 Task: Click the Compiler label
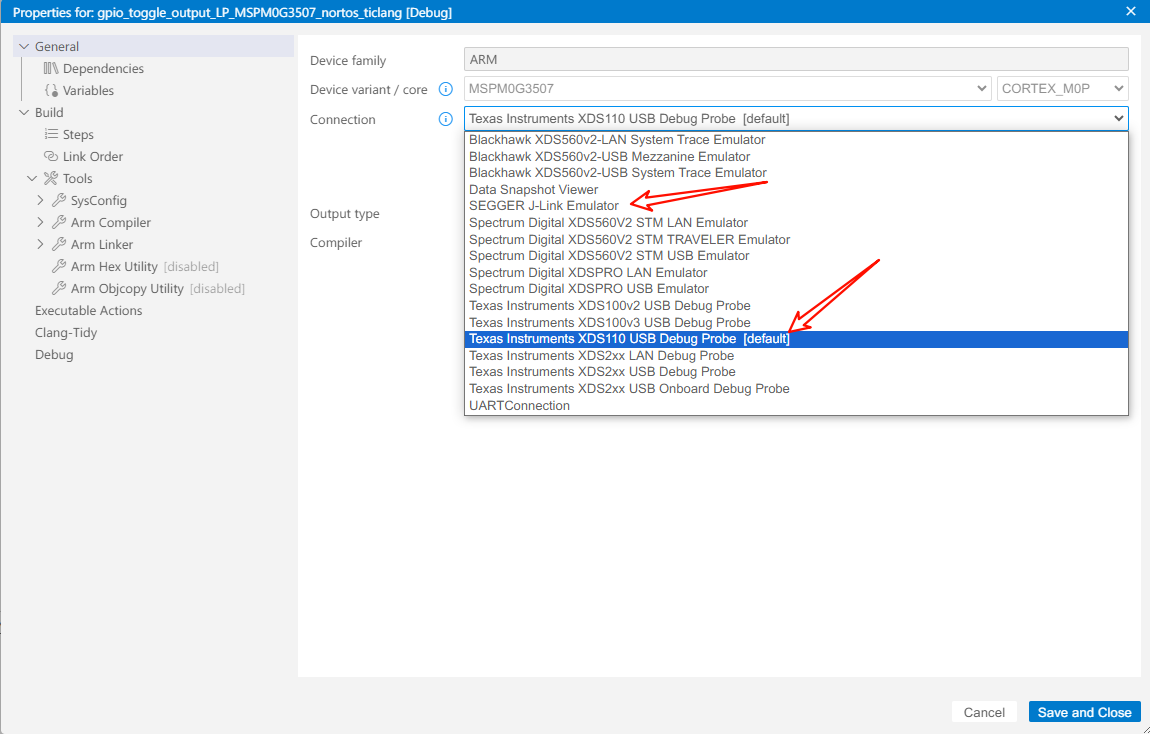pos(336,242)
